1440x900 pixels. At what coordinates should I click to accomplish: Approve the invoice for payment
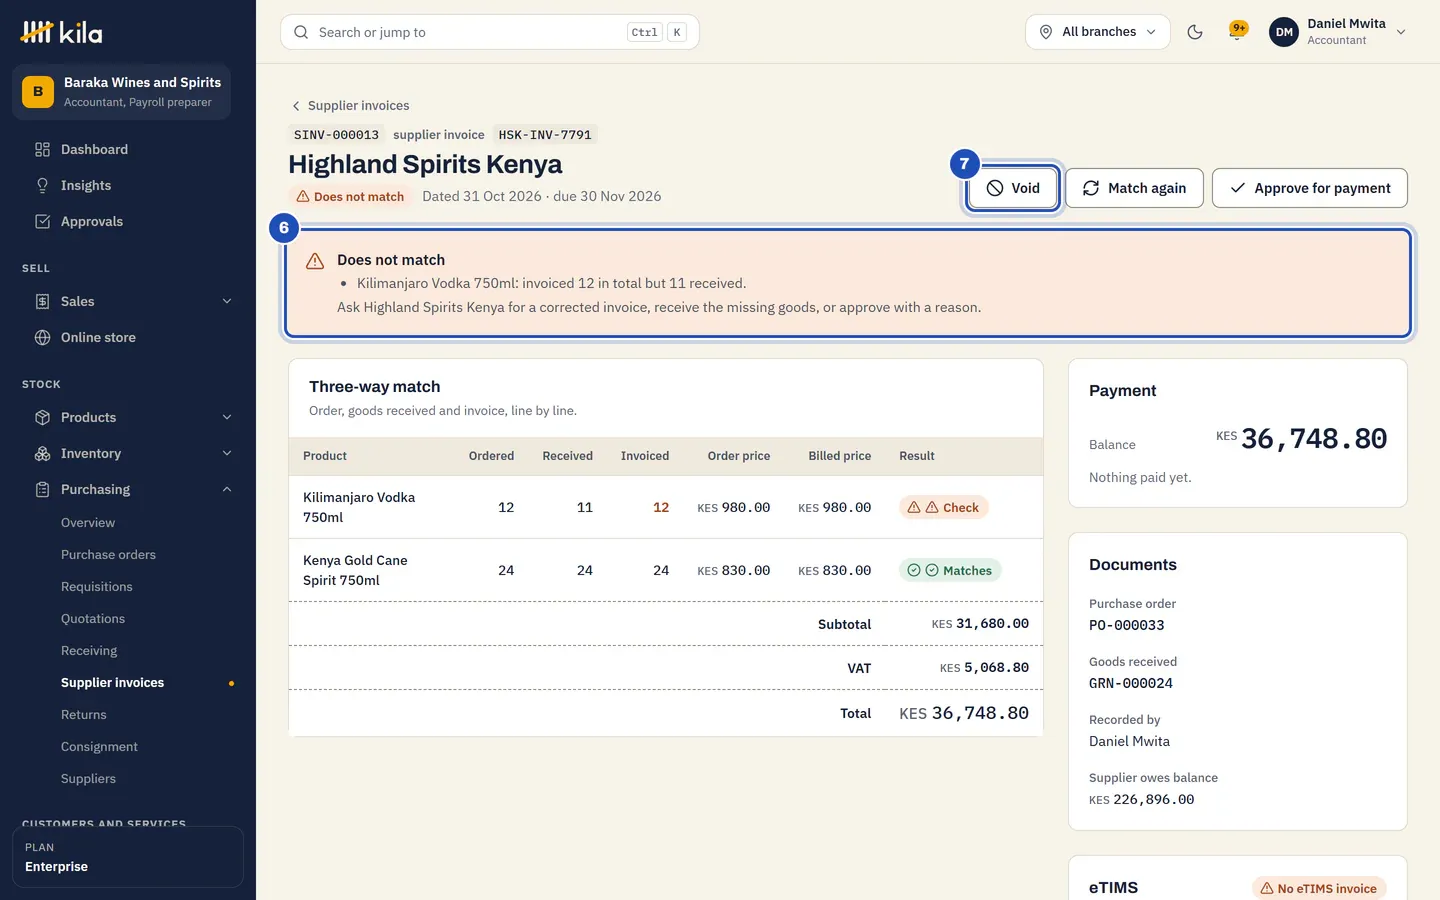click(1310, 188)
